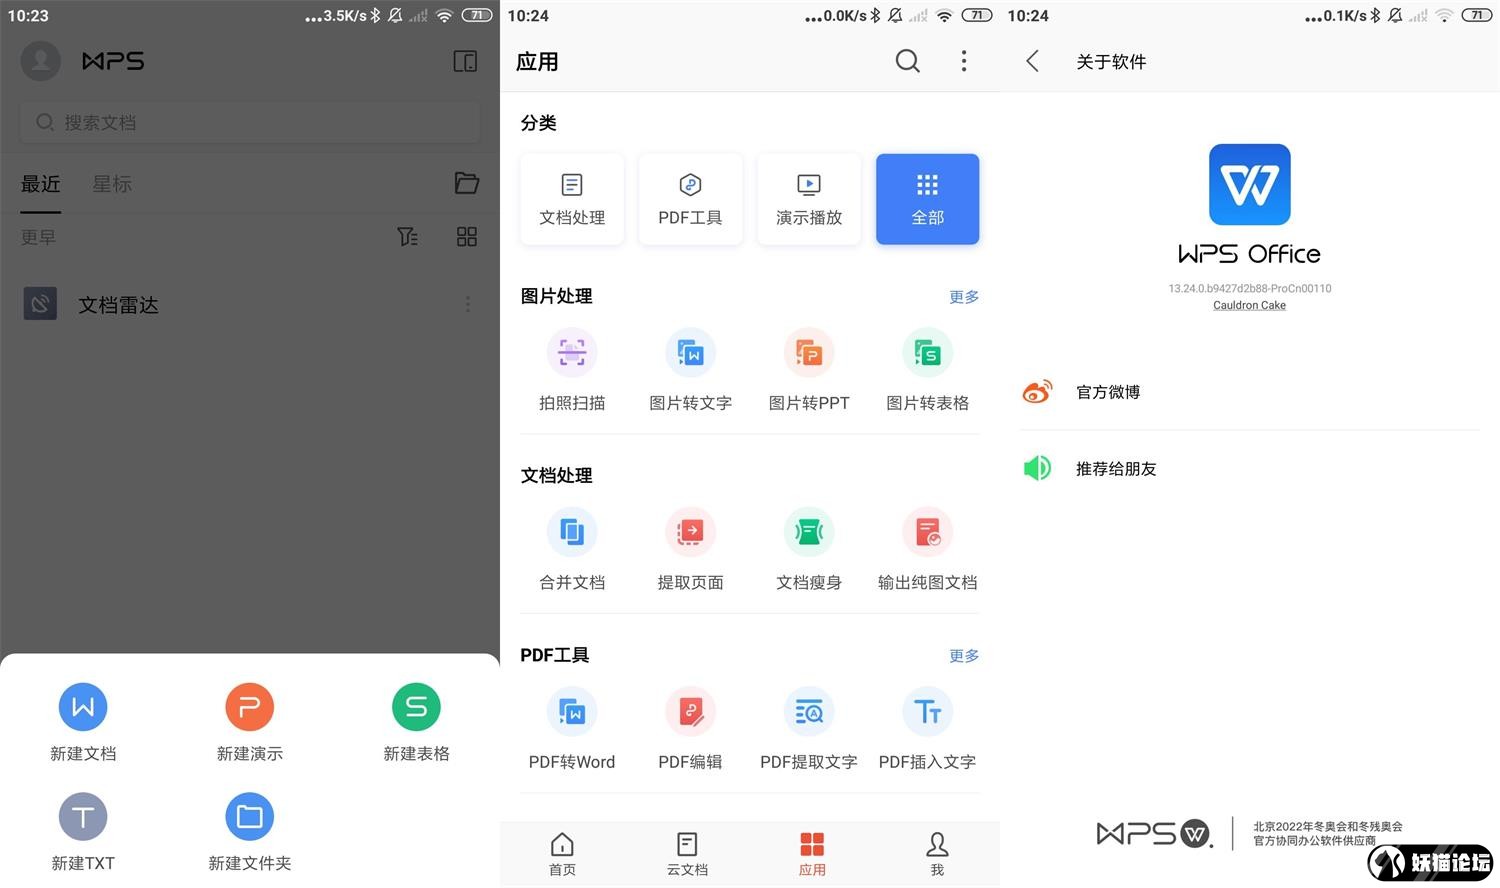Open the 输出纯图文档 tool
The image size is (1500, 888).
click(927, 549)
